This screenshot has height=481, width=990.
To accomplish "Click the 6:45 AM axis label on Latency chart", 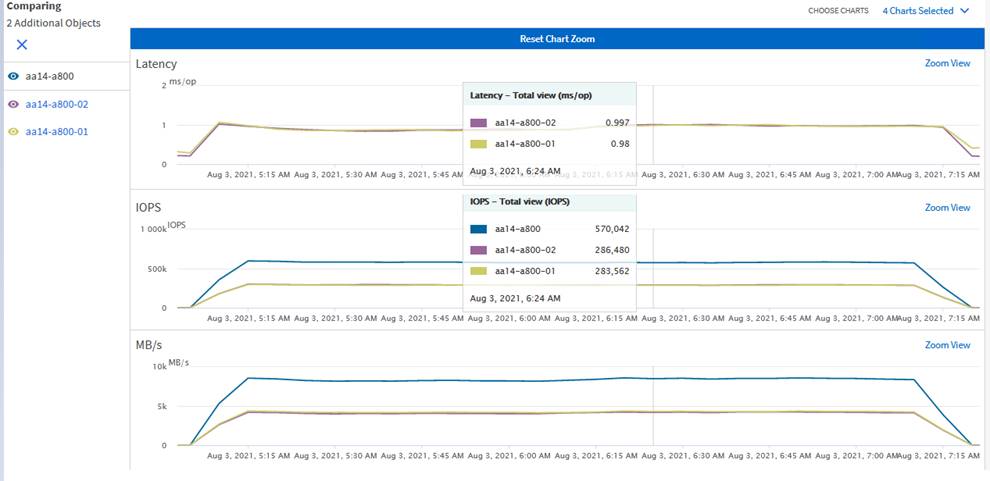I will 770,175.
